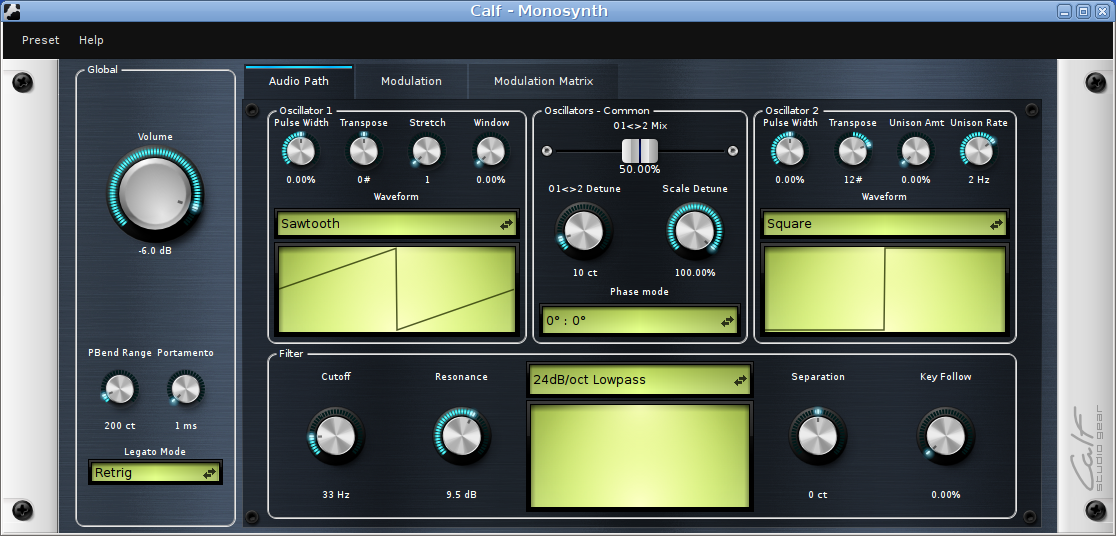Open the 24dB/oct Lowpass filter dropdown
1116x536 pixels.
[639, 379]
